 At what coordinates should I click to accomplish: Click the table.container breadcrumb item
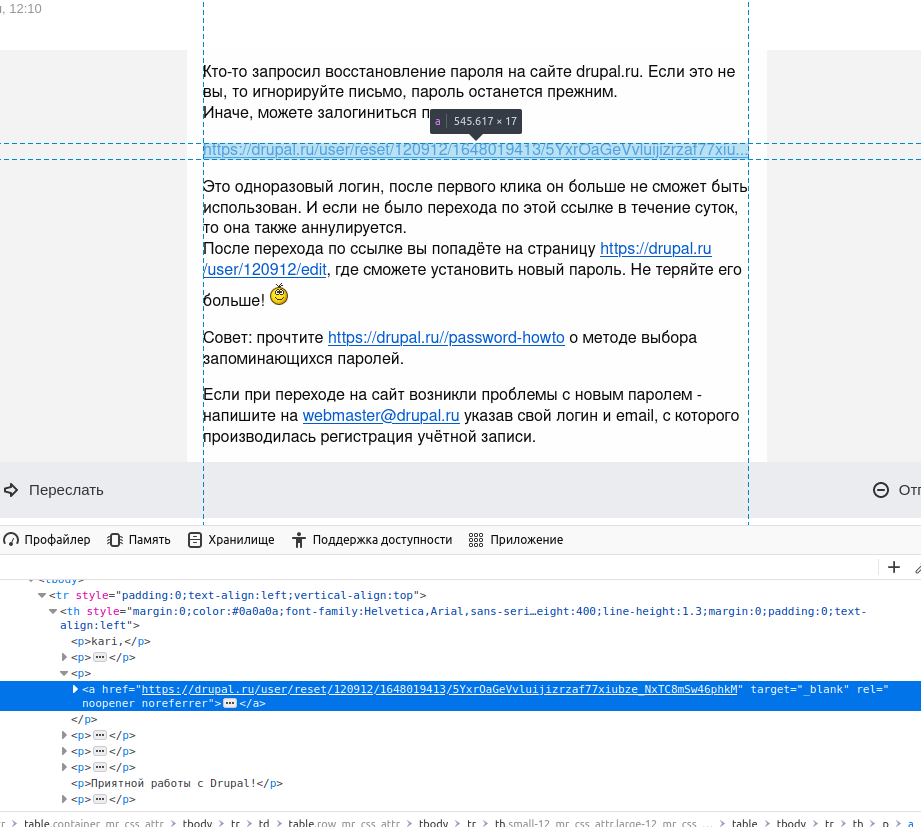pyautogui.click(x=93, y=822)
